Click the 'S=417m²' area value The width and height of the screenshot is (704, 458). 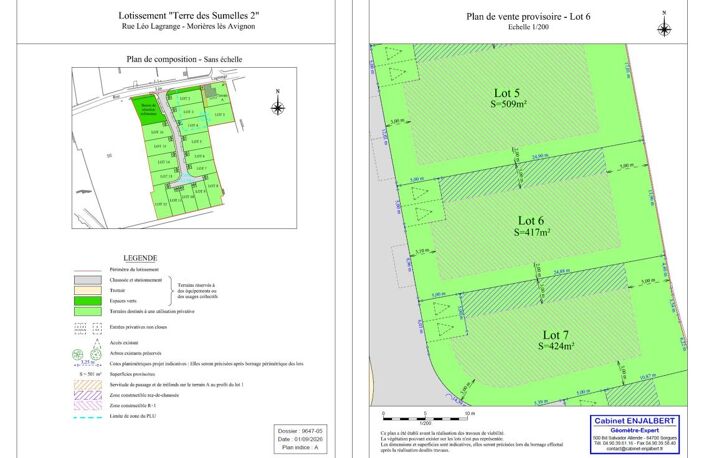[532, 232]
